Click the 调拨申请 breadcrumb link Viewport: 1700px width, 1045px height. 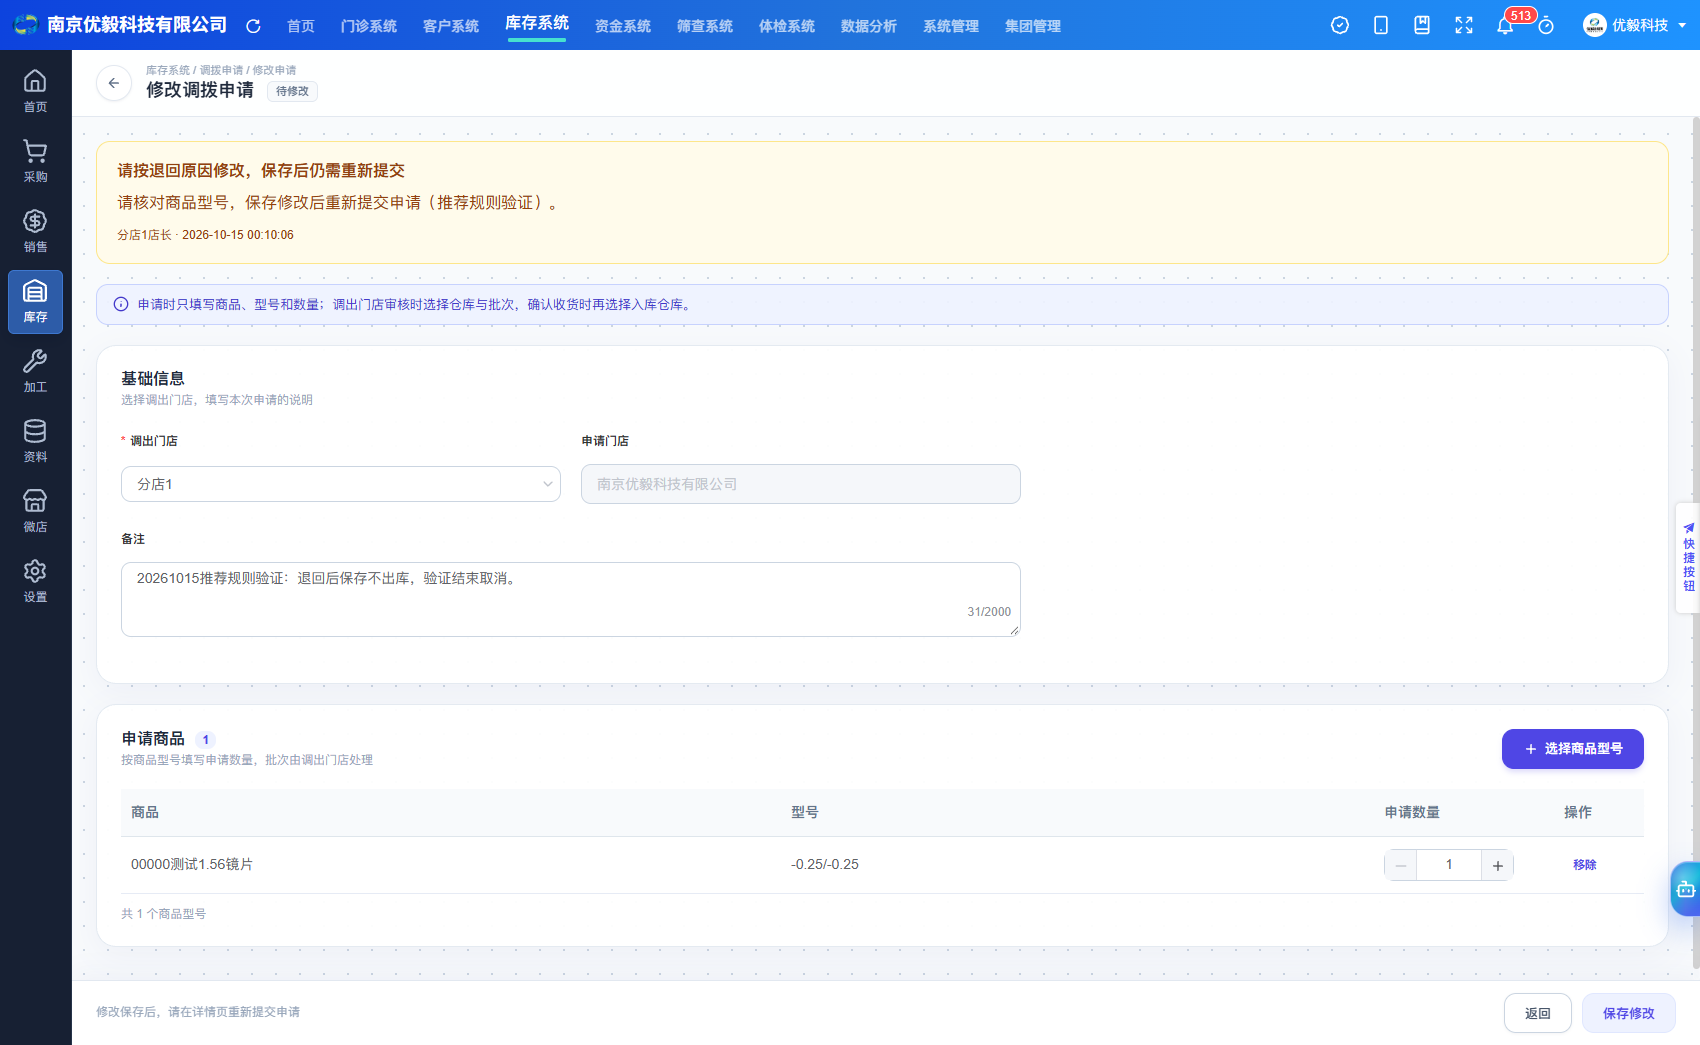click(221, 70)
